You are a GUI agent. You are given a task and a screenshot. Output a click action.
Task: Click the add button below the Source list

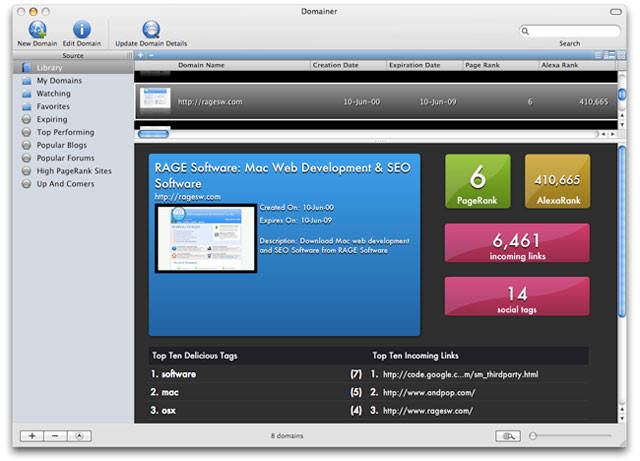point(32,436)
